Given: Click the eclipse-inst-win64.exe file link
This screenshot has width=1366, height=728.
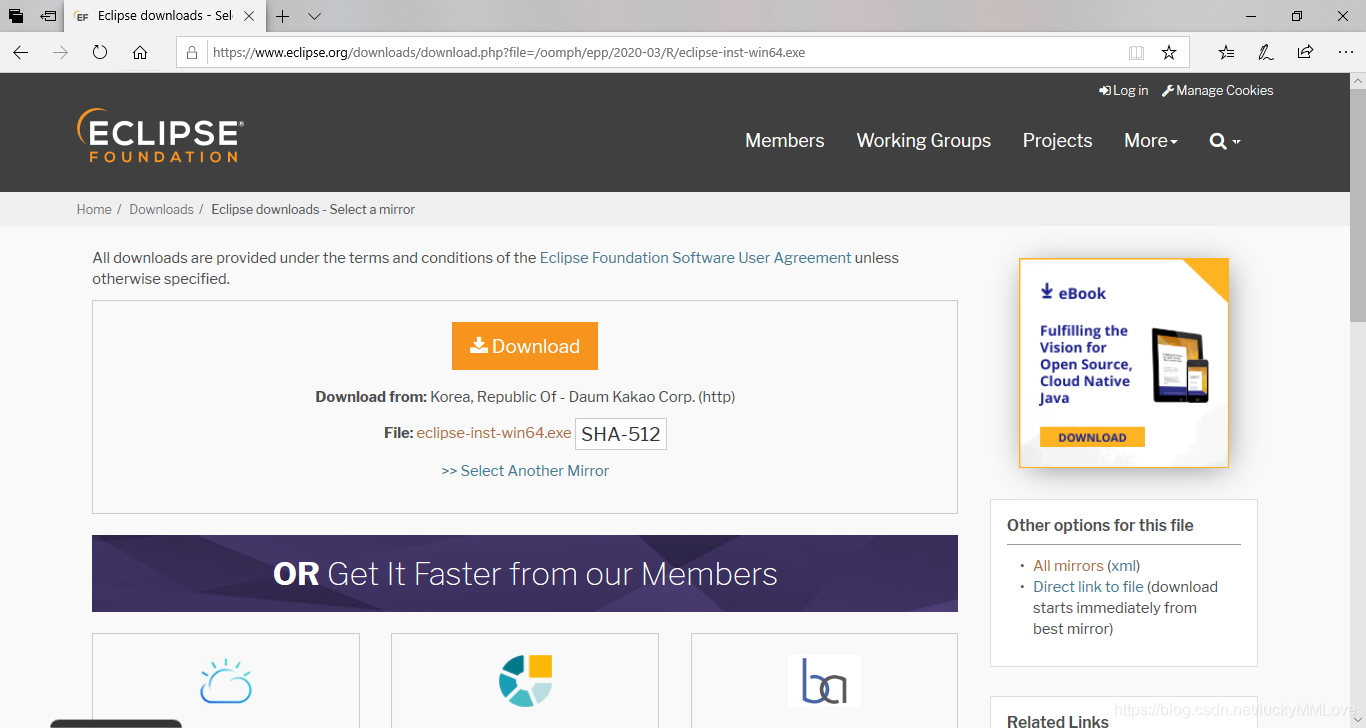Looking at the screenshot, I should (494, 433).
